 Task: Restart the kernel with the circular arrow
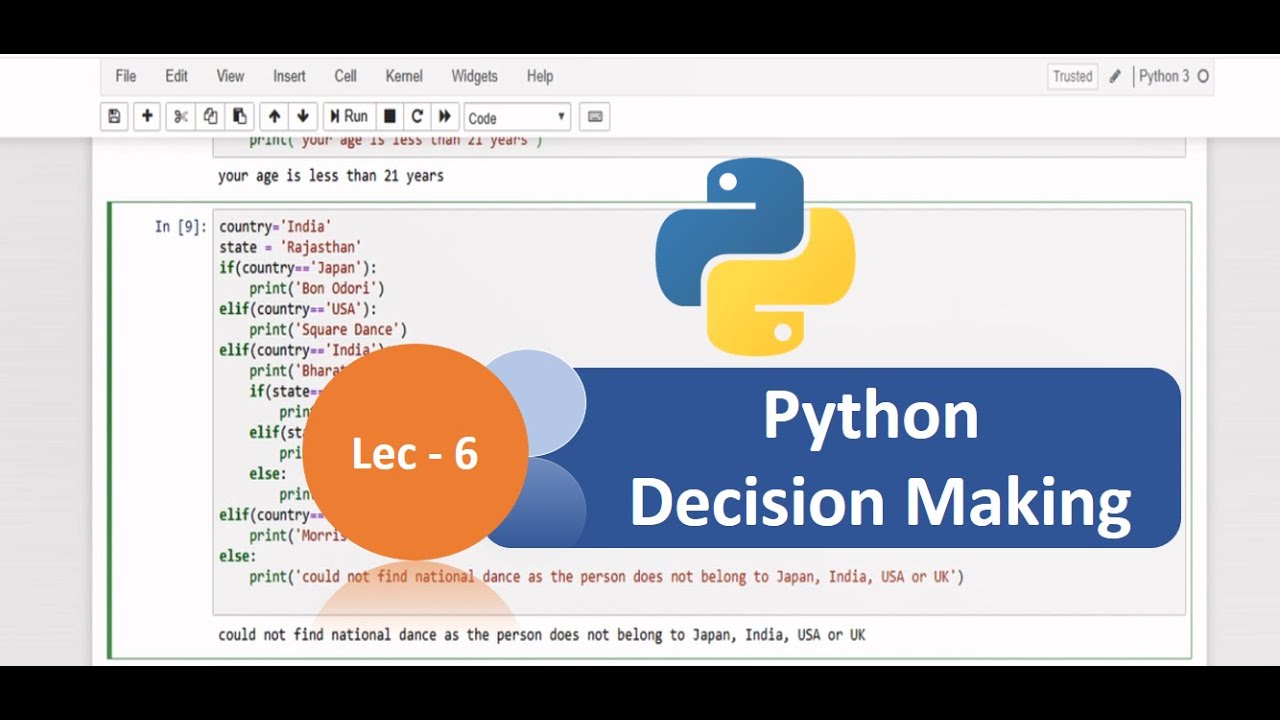418,117
